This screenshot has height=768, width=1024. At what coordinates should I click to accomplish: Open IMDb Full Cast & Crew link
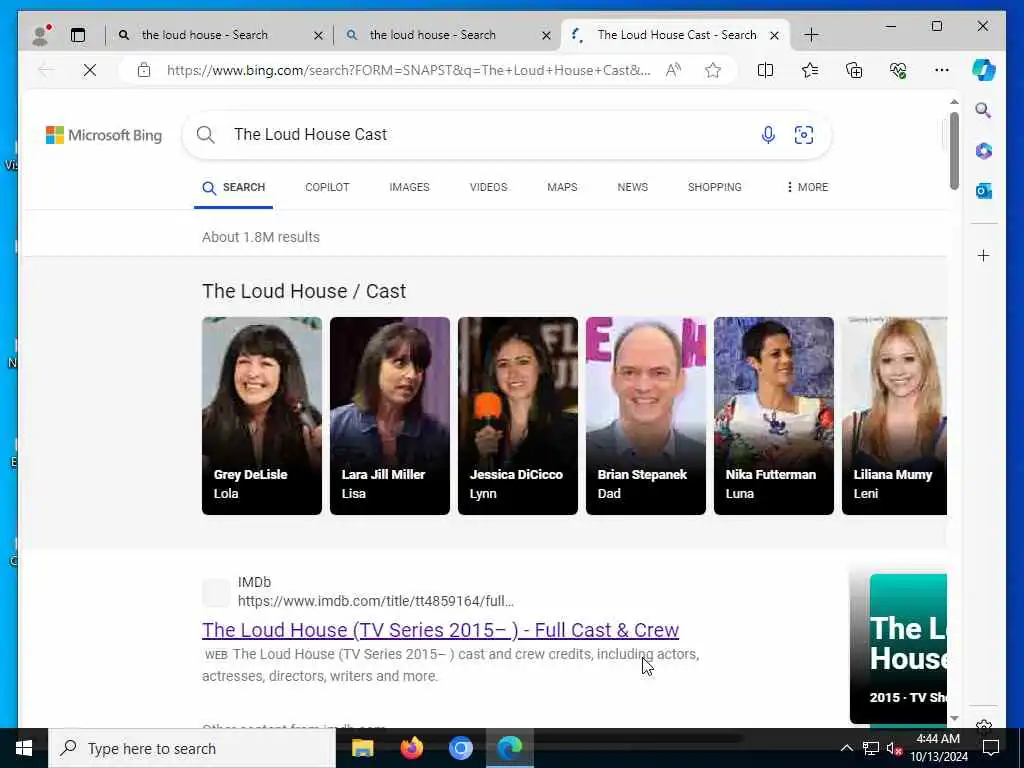(x=441, y=630)
